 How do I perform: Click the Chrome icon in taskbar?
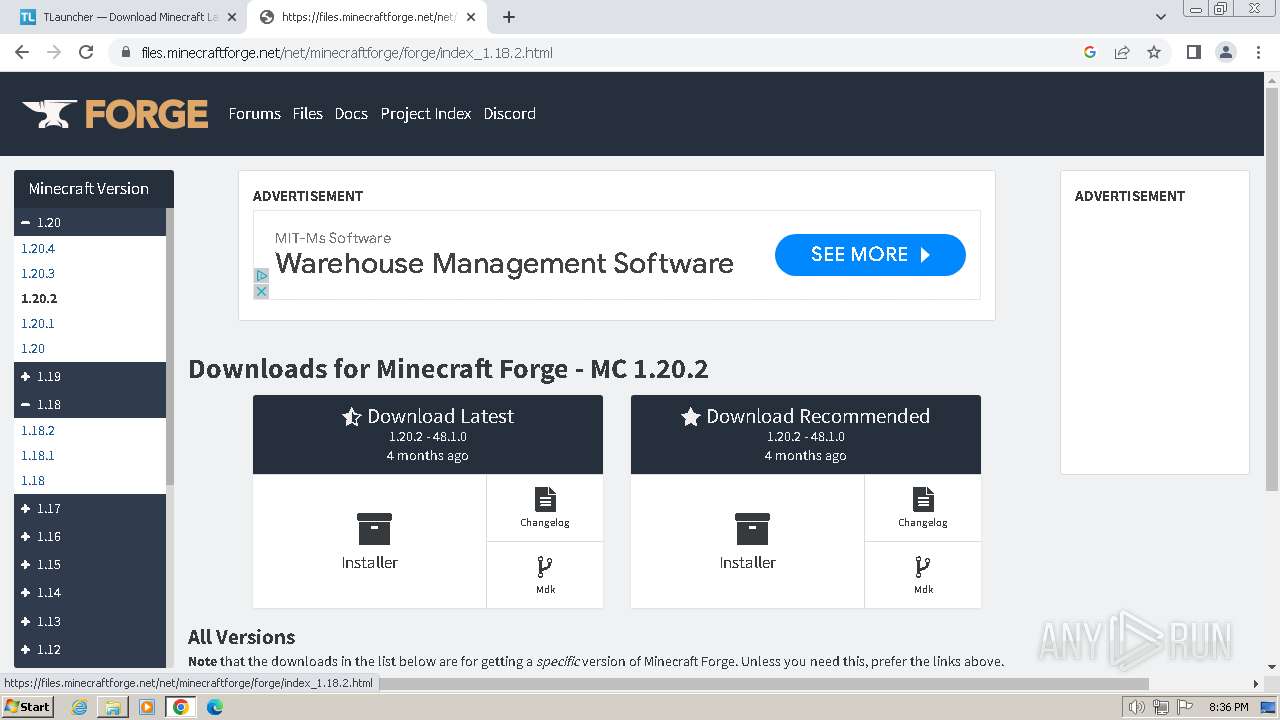(x=181, y=707)
